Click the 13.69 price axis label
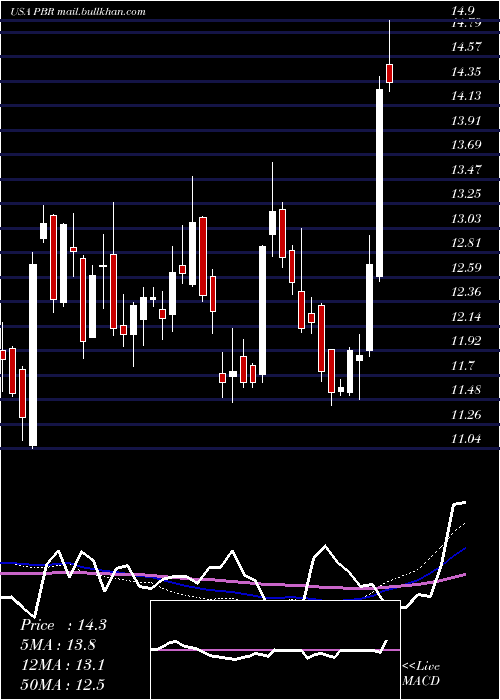The height and width of the screenshot is (700, 500). click(466, 145)
